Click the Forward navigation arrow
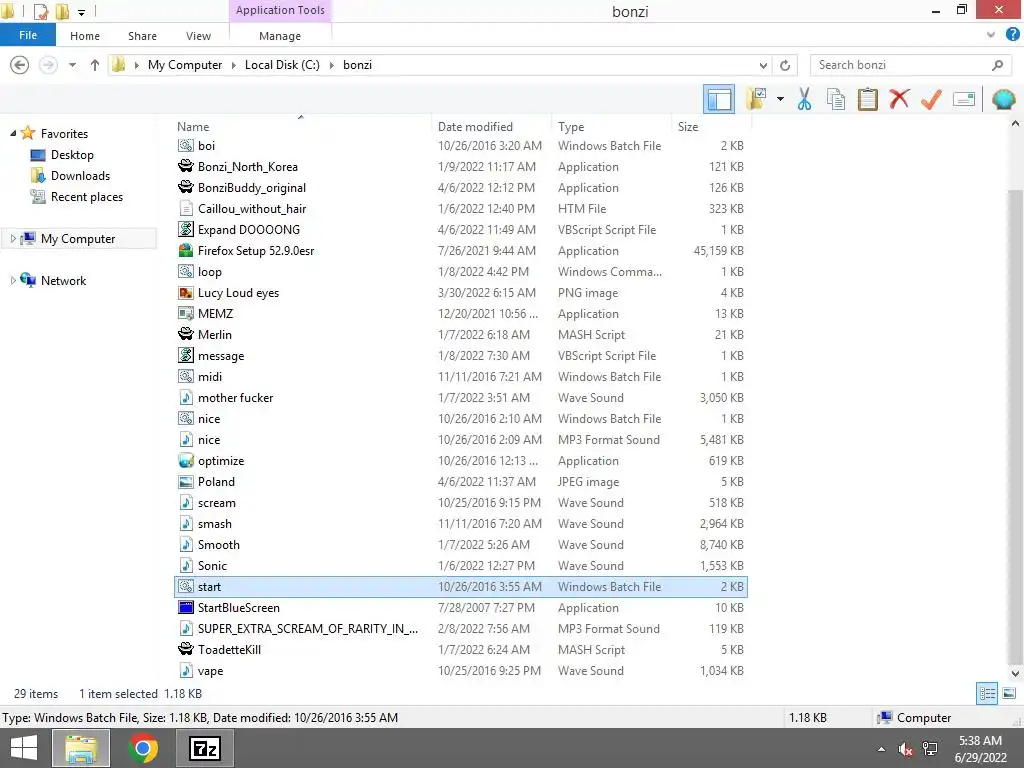The image size is (1024, 768). [48, 65]
